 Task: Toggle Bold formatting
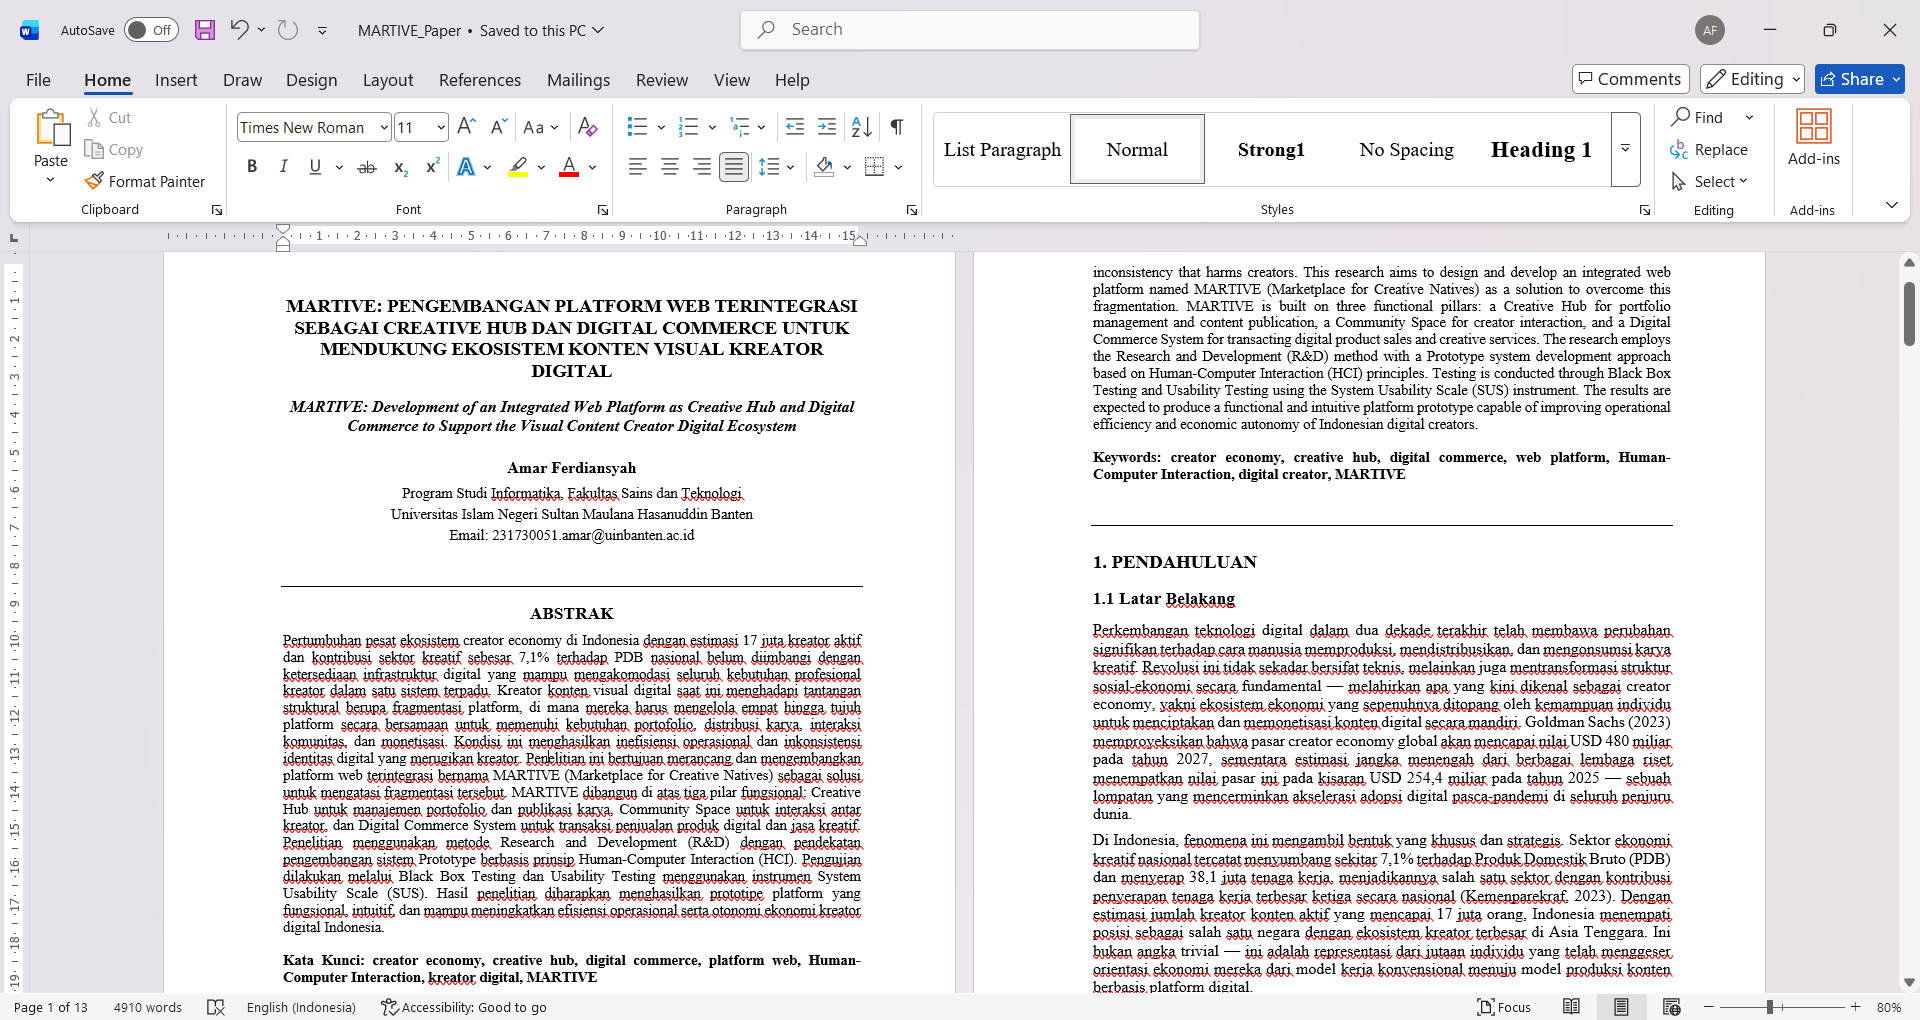point(252,167)
